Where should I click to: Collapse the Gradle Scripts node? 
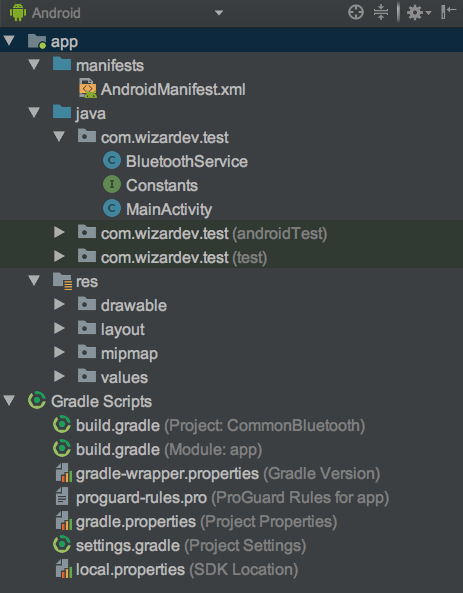tap(9, 401)
